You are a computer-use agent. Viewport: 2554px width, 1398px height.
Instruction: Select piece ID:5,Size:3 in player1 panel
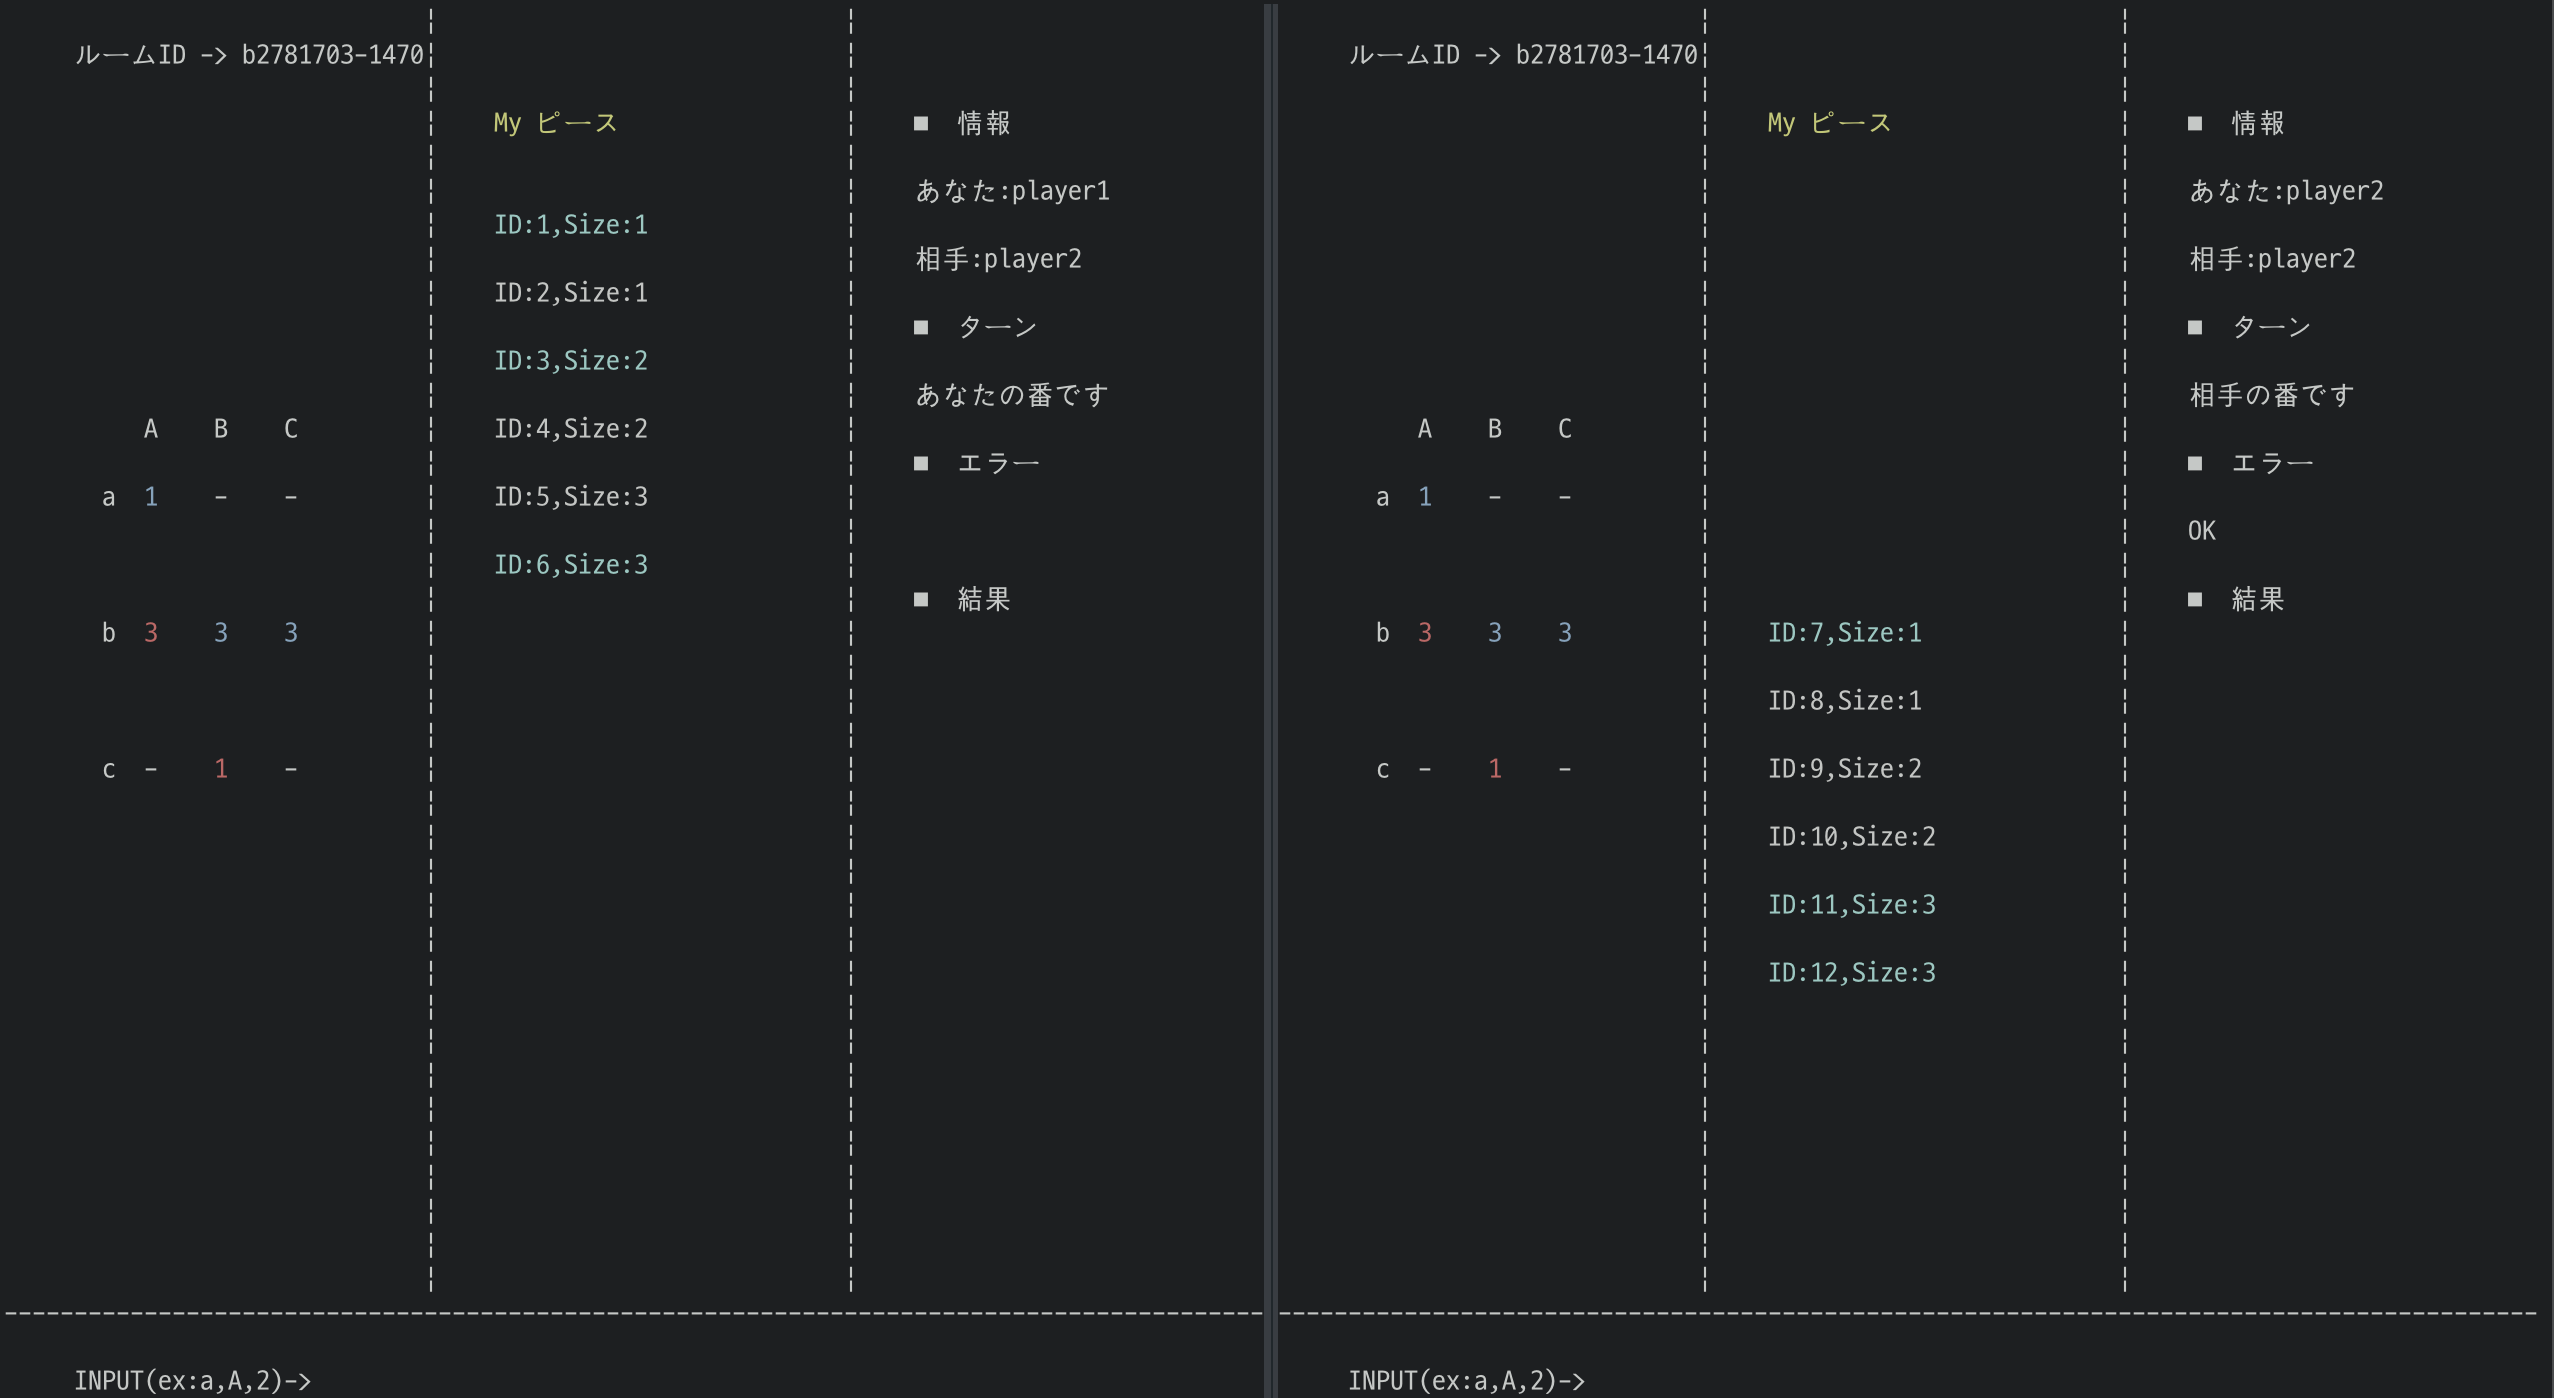point(570,495)
